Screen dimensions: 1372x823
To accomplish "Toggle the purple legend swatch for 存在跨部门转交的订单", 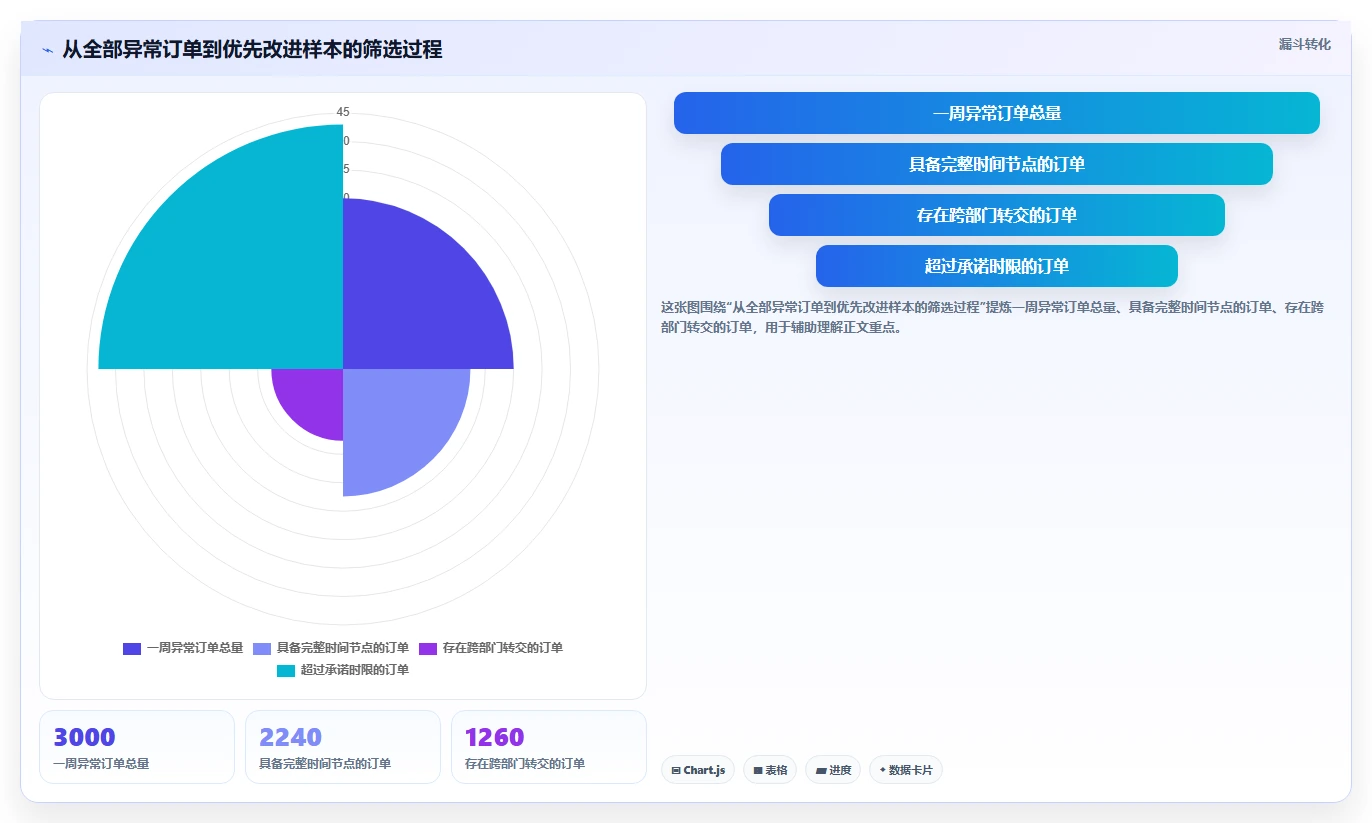I will [428, 648].
